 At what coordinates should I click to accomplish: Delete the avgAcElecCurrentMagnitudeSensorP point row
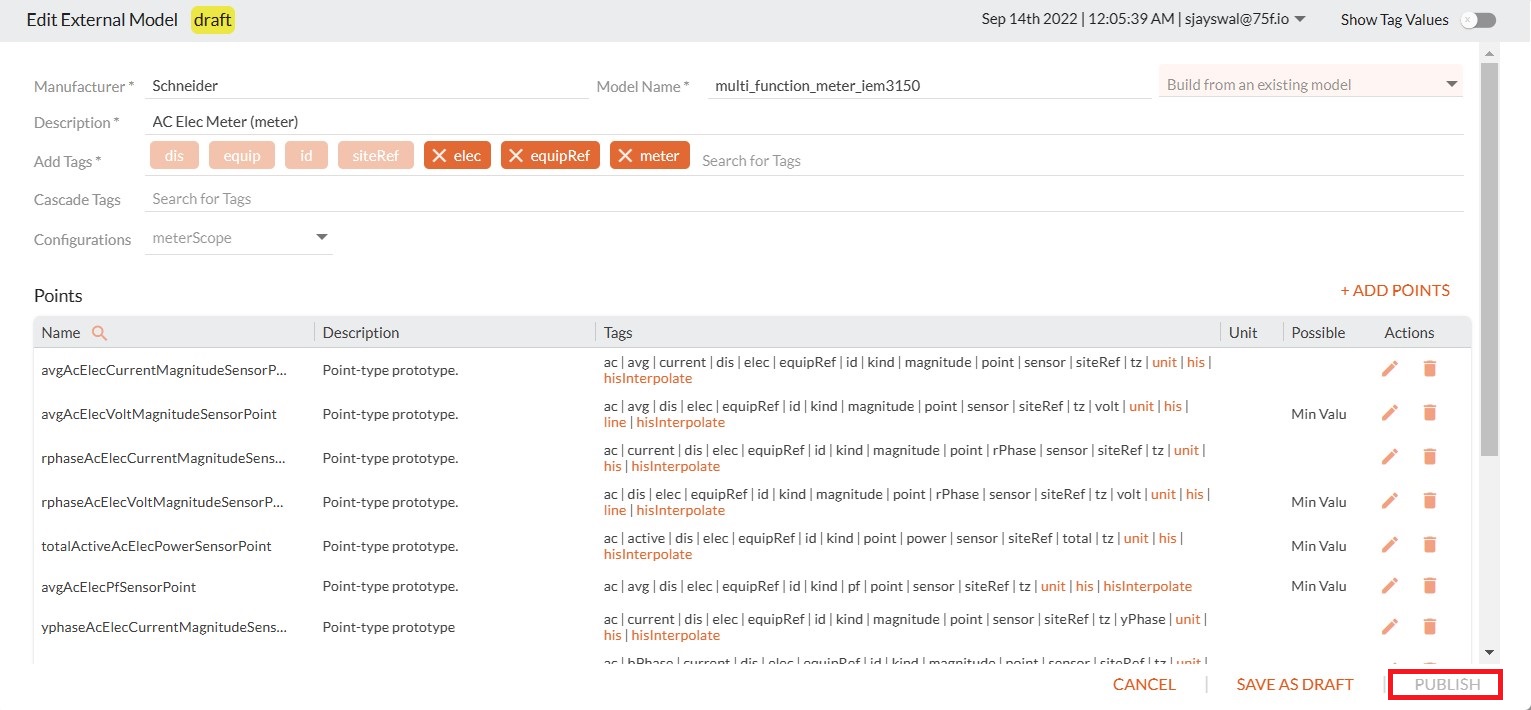[1429, 369]
